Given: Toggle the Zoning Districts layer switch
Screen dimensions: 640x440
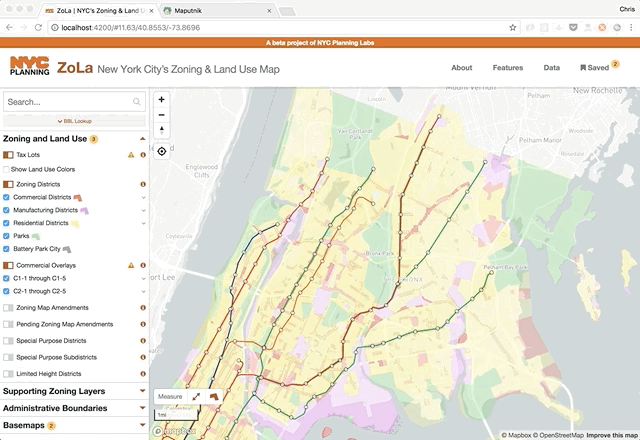Looking at the screenshot, I should point(8,184).
